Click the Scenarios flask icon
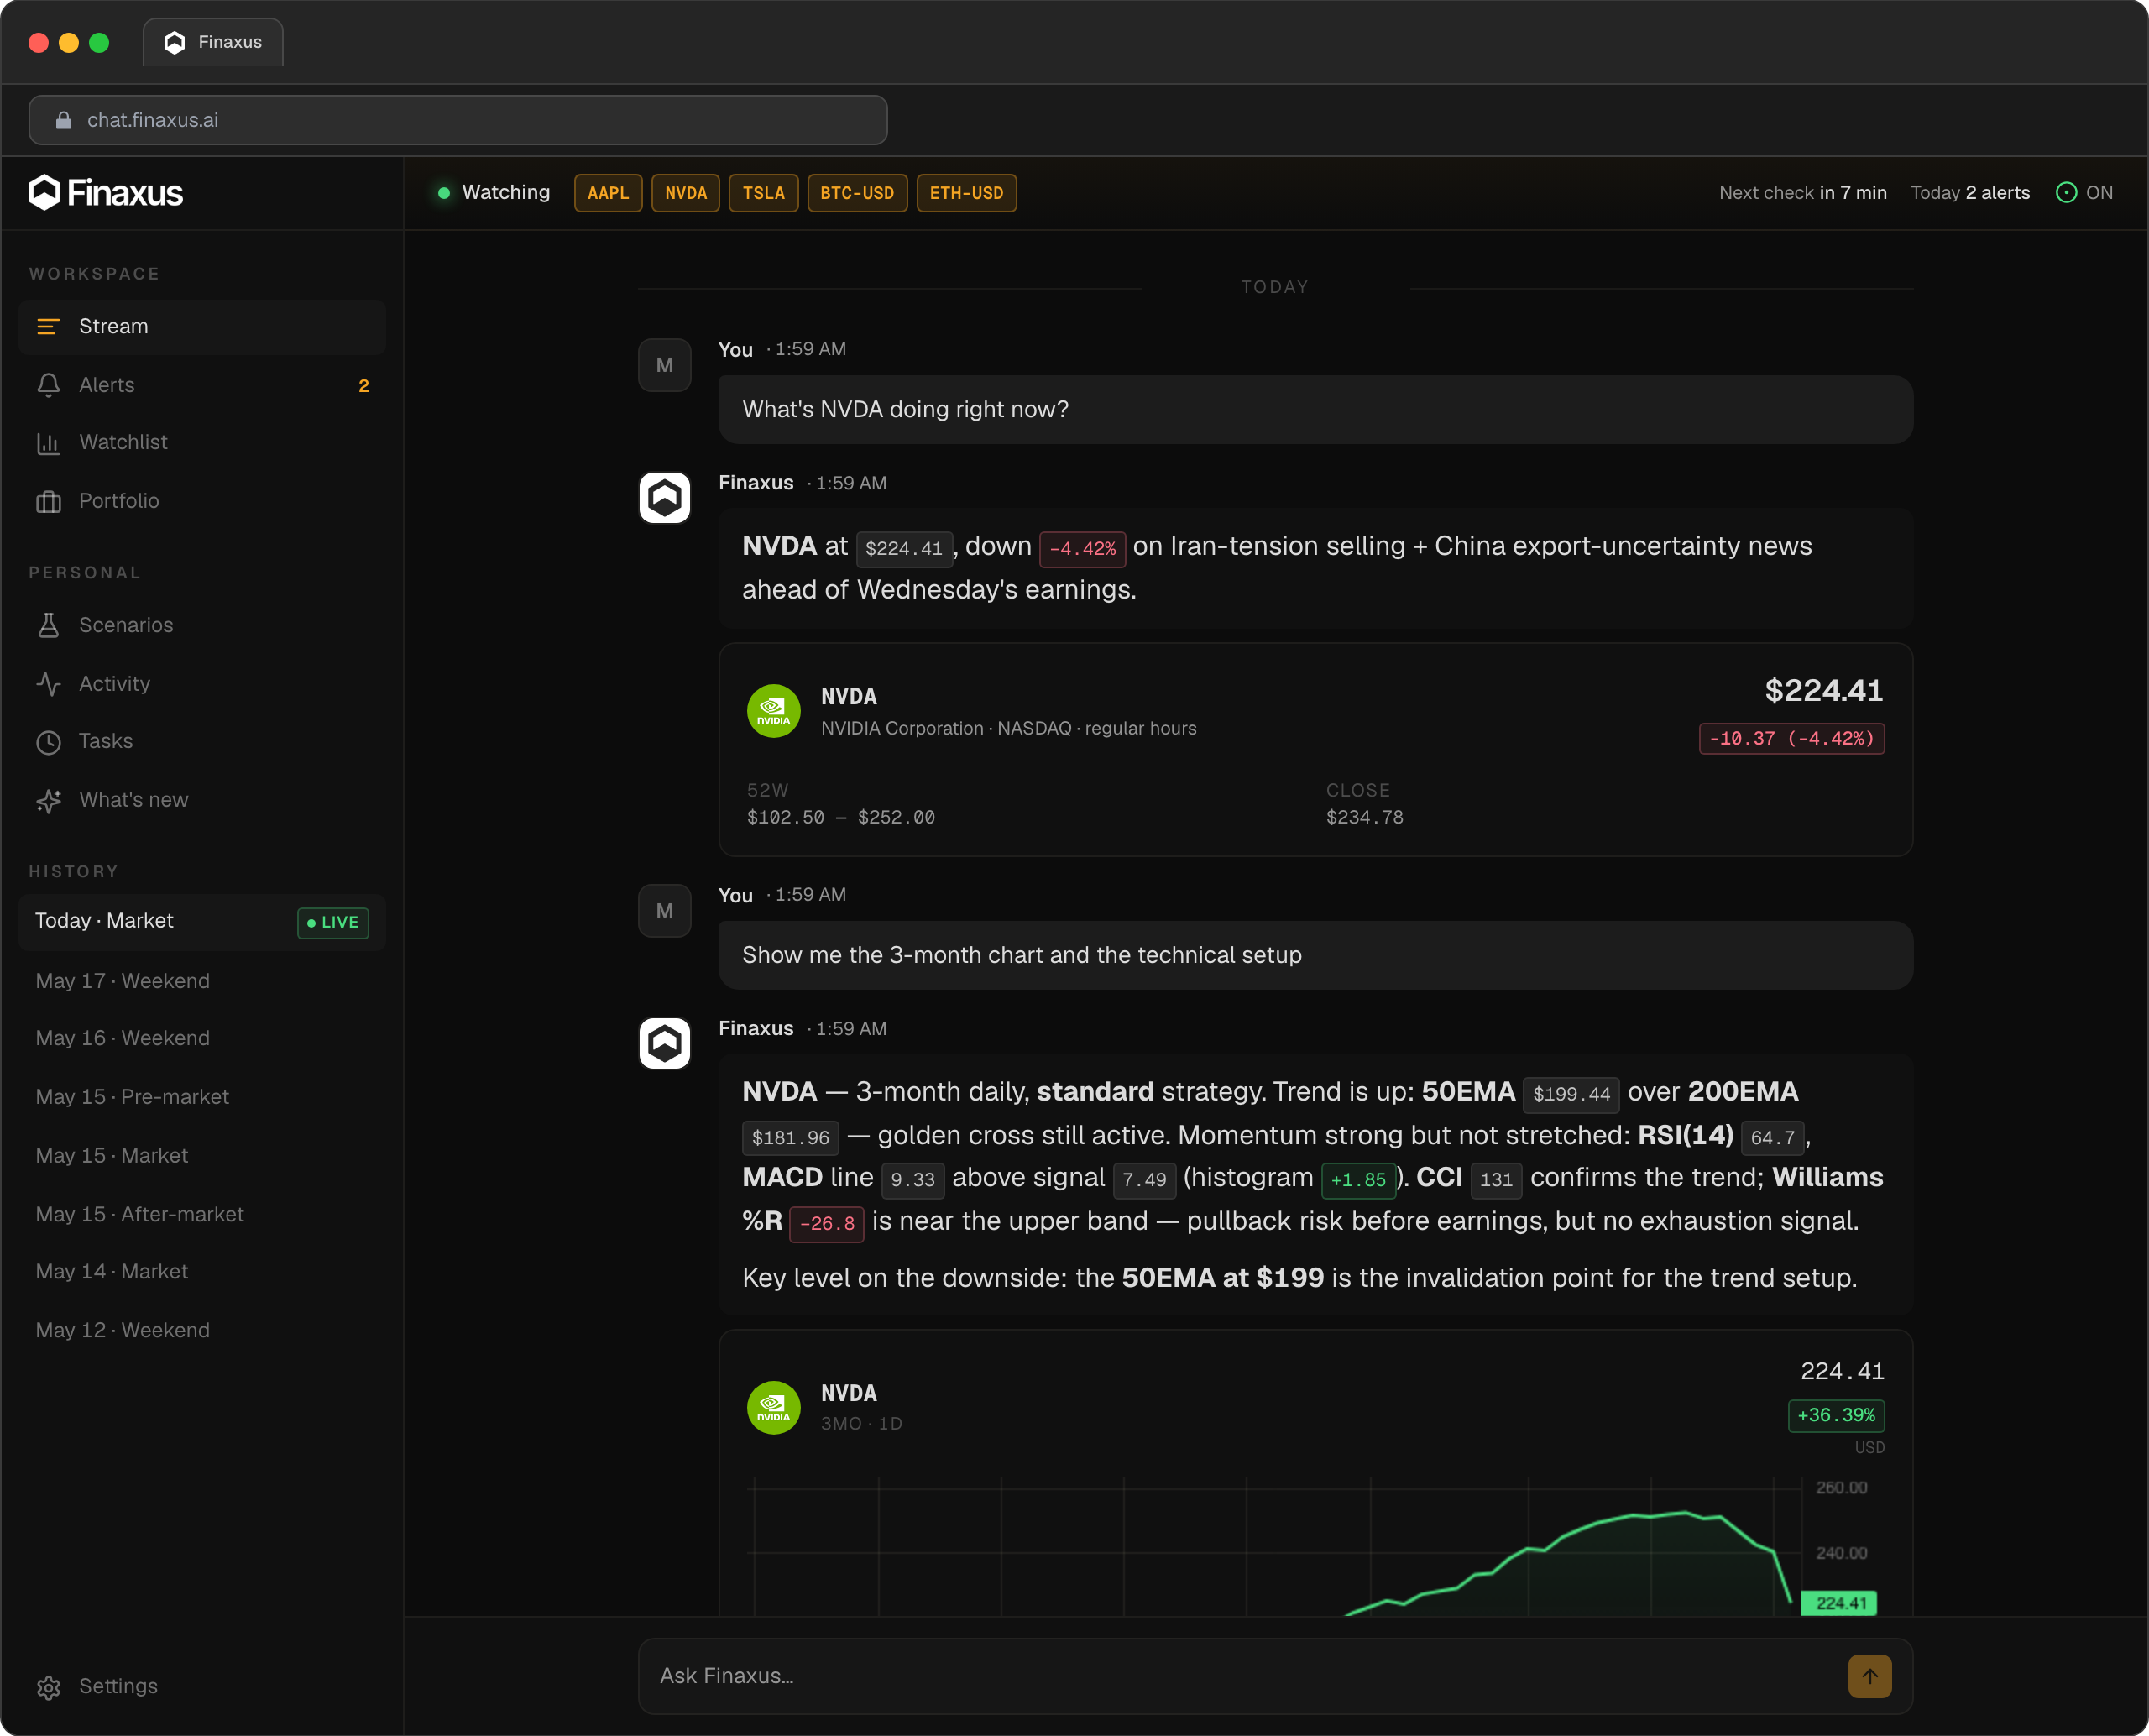The width and height of the screenshot is (2149, 1736). [48, 625]
